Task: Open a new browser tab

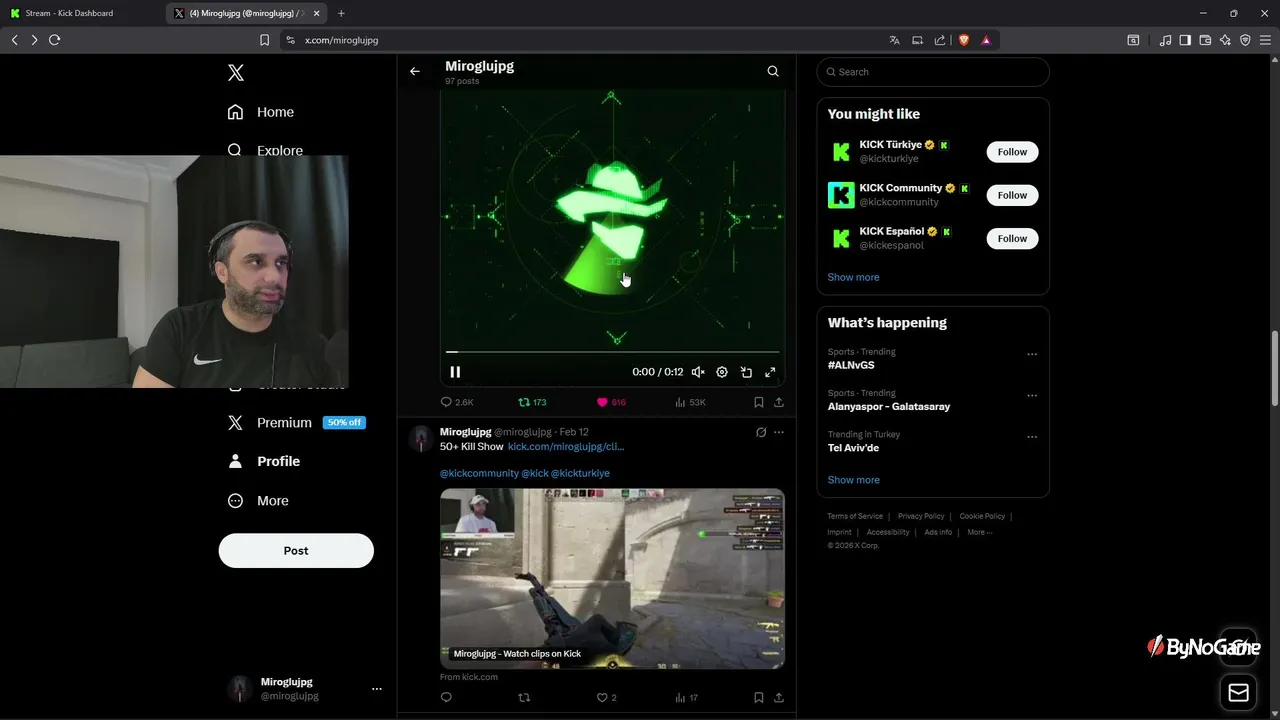Action: 341,13
